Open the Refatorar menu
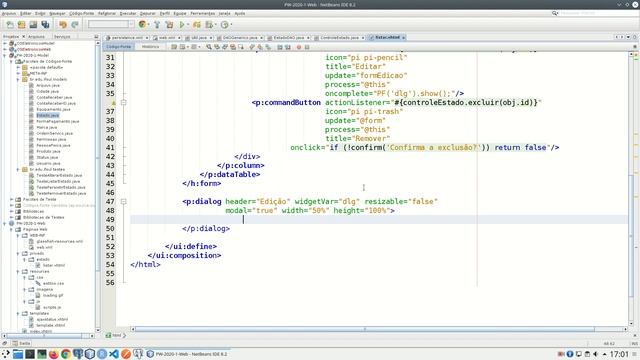This screenshot has height=360, width=640. 107,13
